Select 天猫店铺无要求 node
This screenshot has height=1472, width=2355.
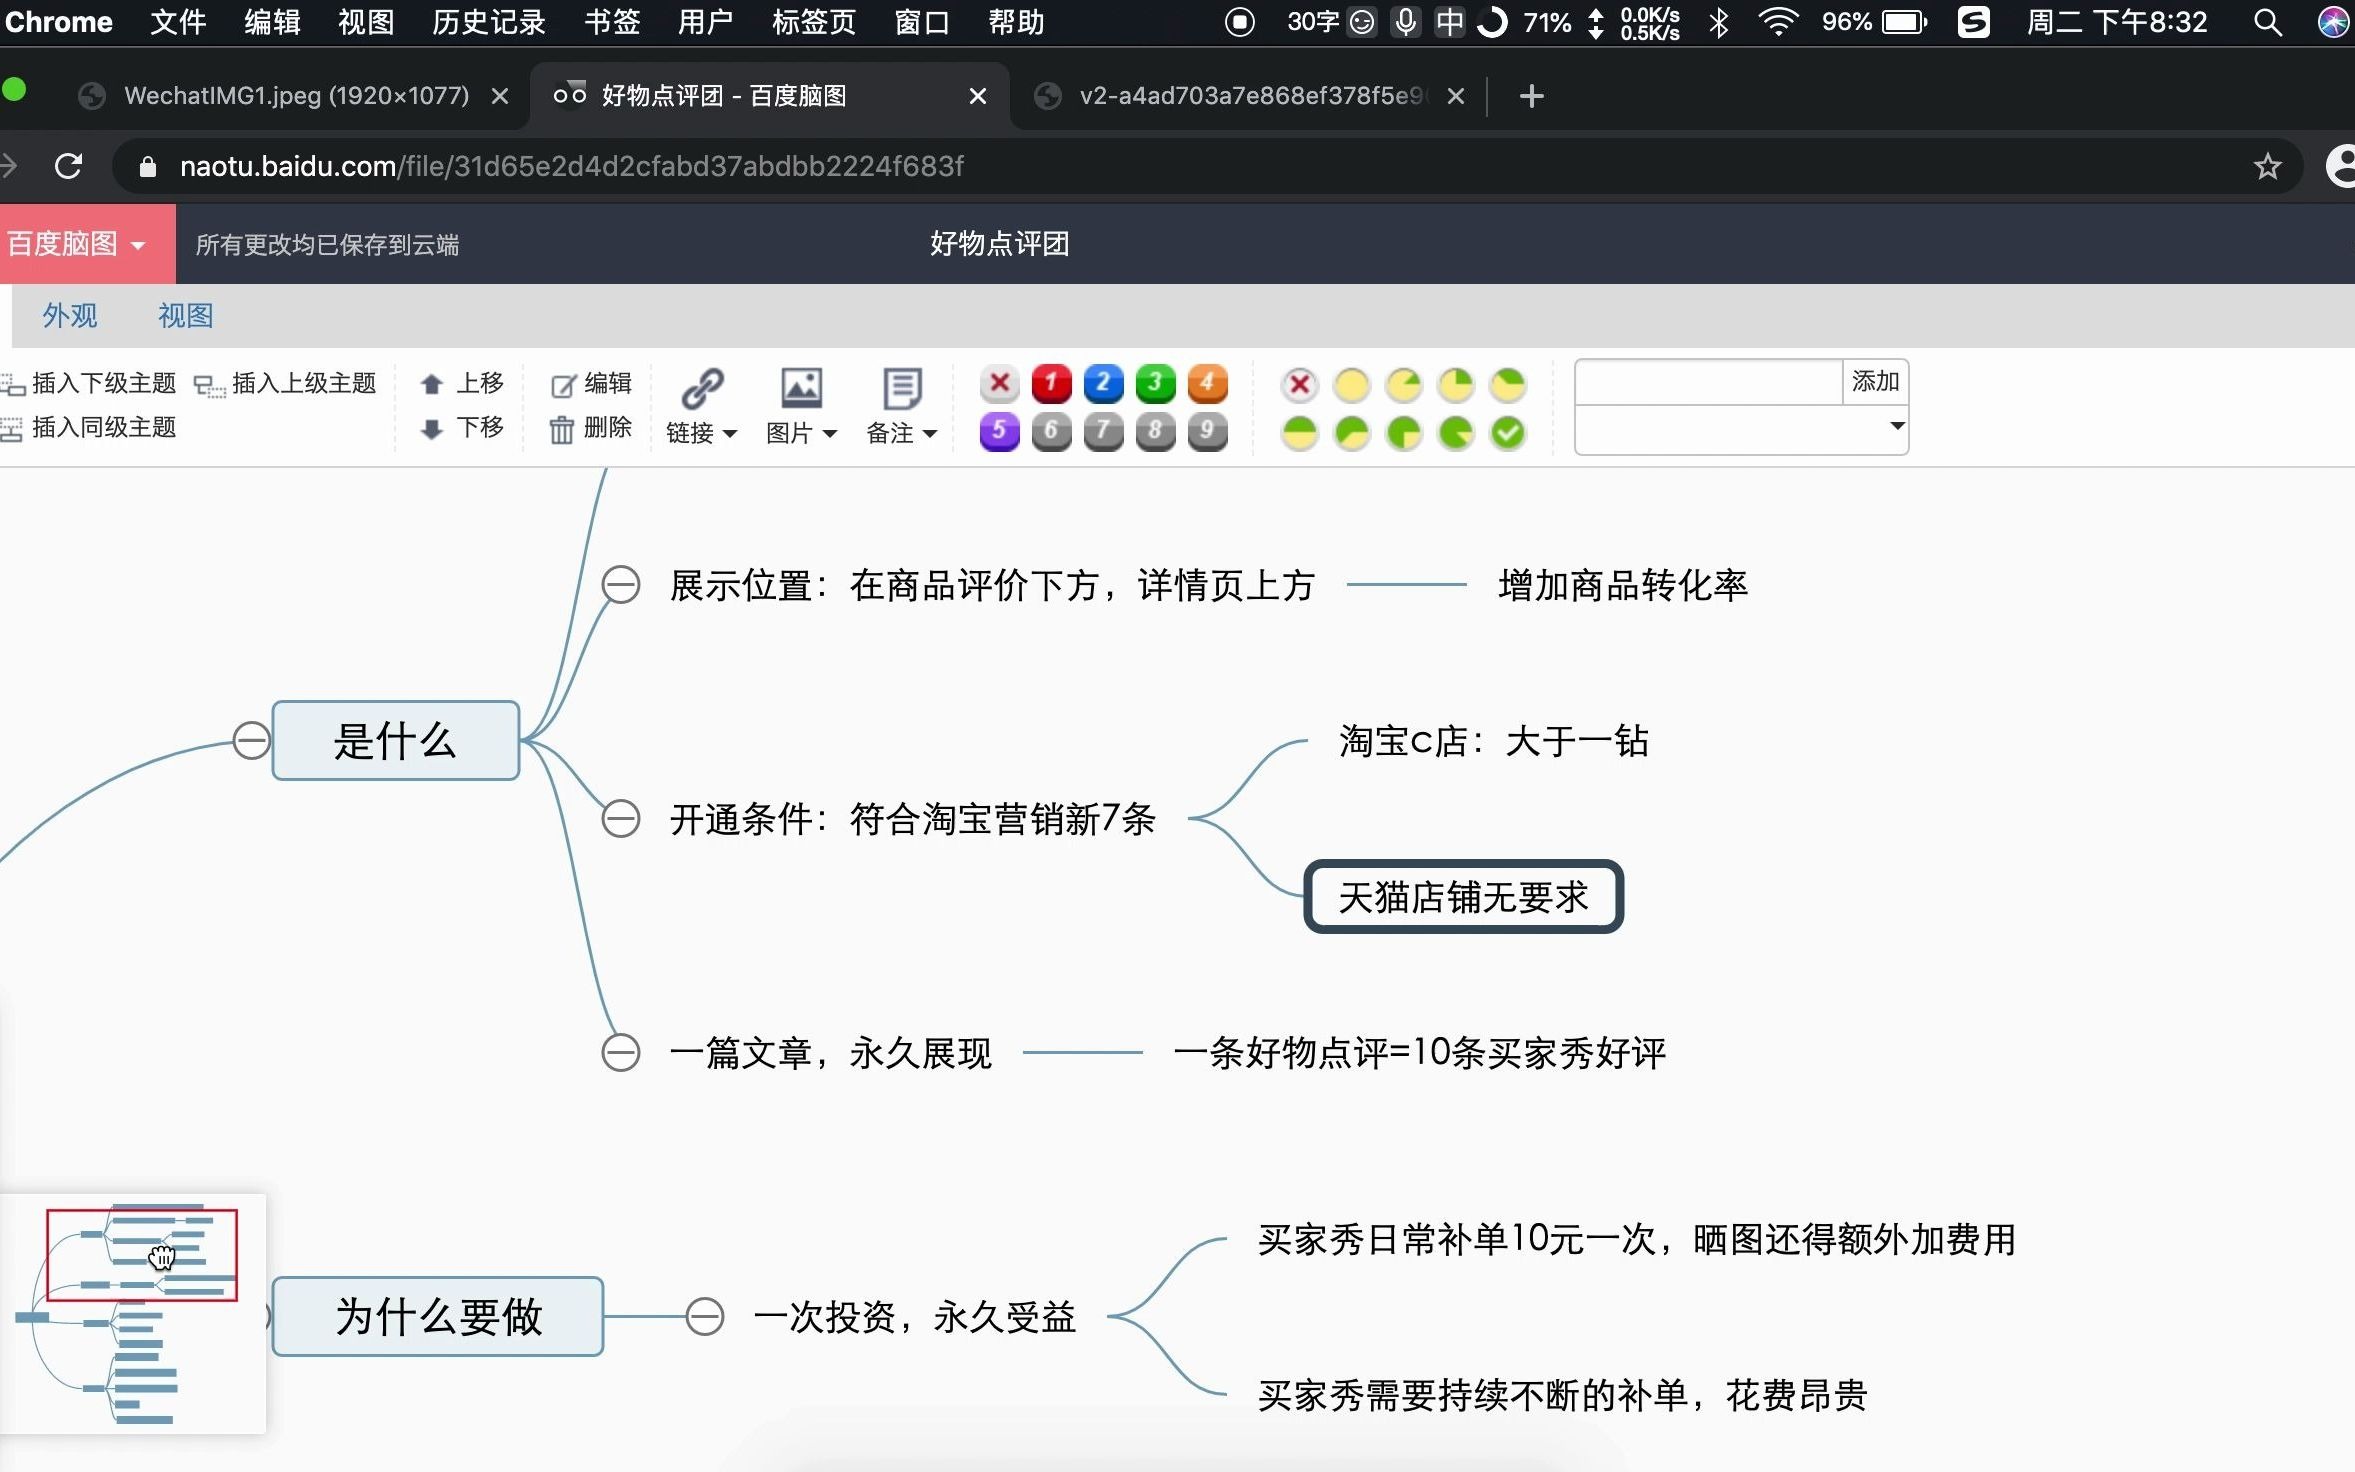click(1463, 897)
